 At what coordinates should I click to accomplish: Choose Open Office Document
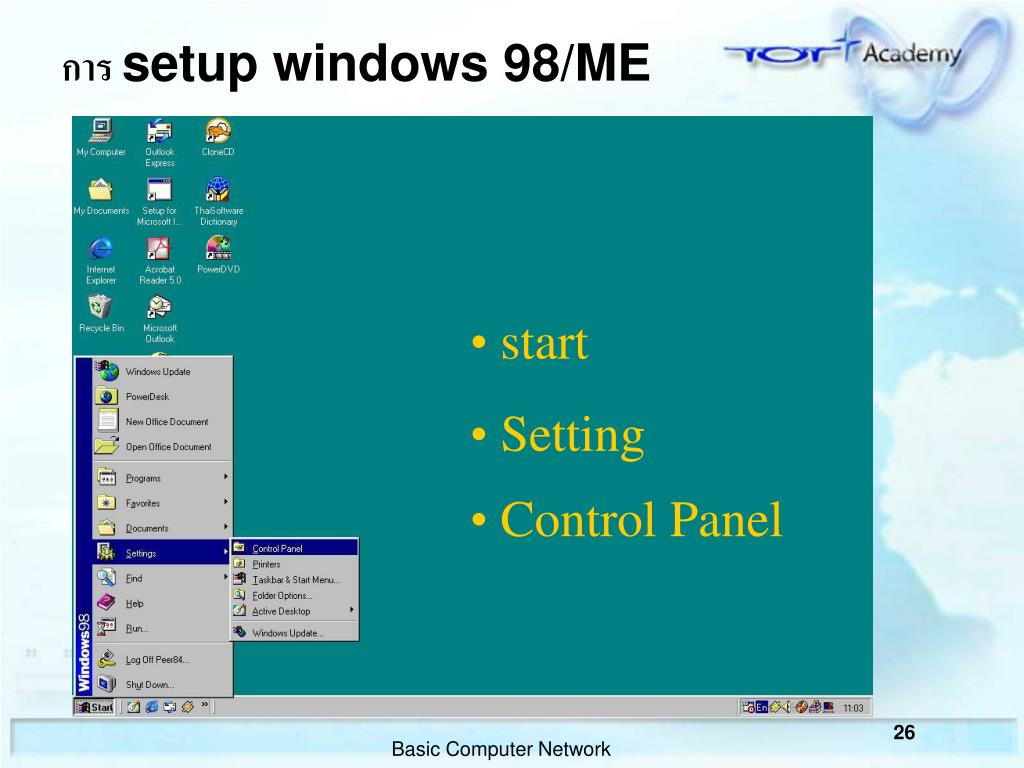tap(163, 447)
